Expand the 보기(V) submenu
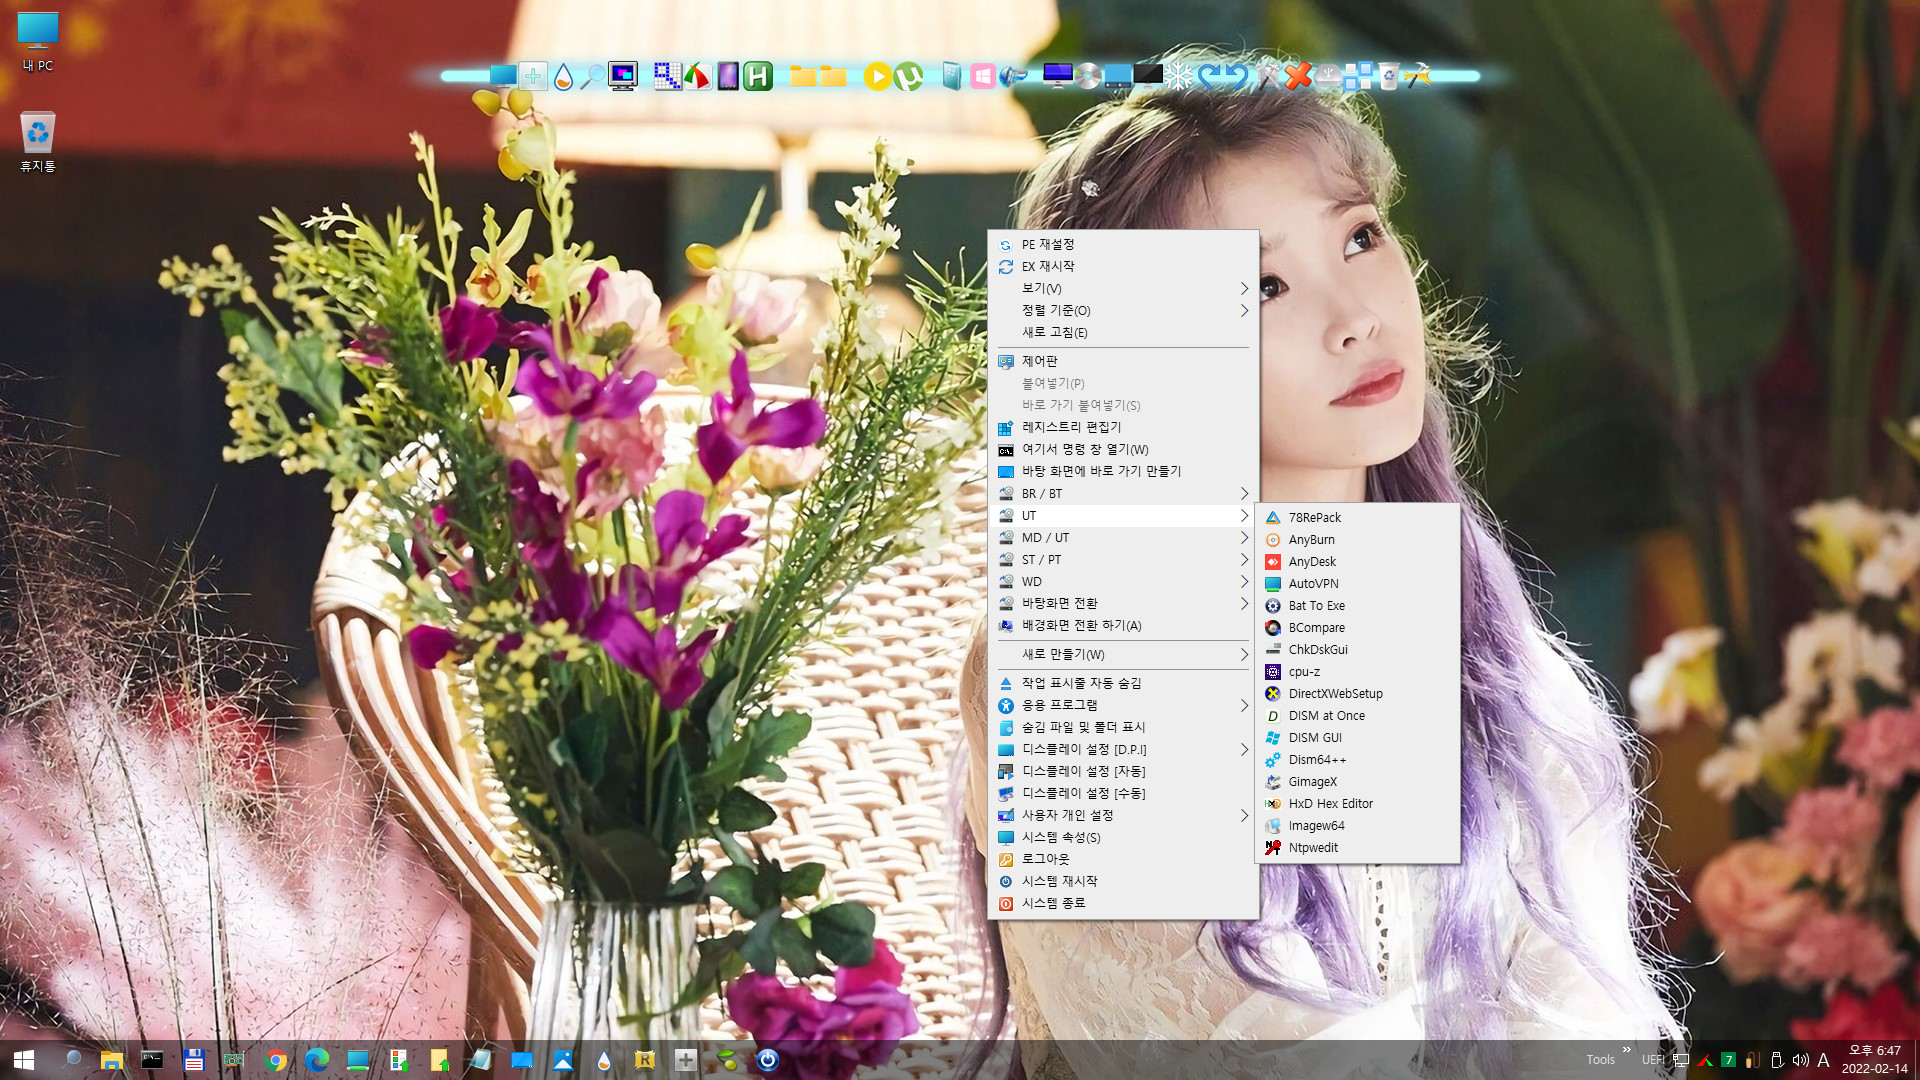The height and width of the screenshot is (1080, 1920). click(x=1123, y=288)
